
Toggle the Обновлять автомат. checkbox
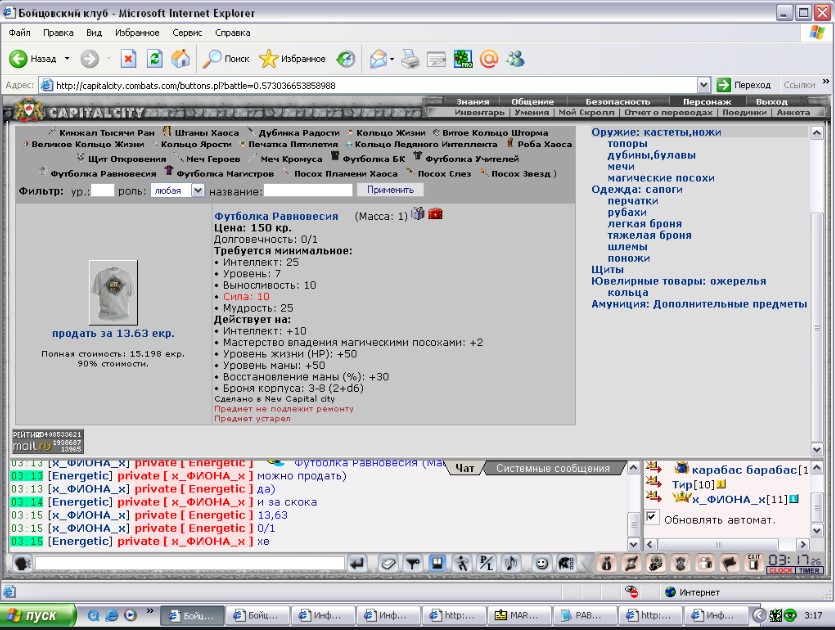click(x=652, y=517)
